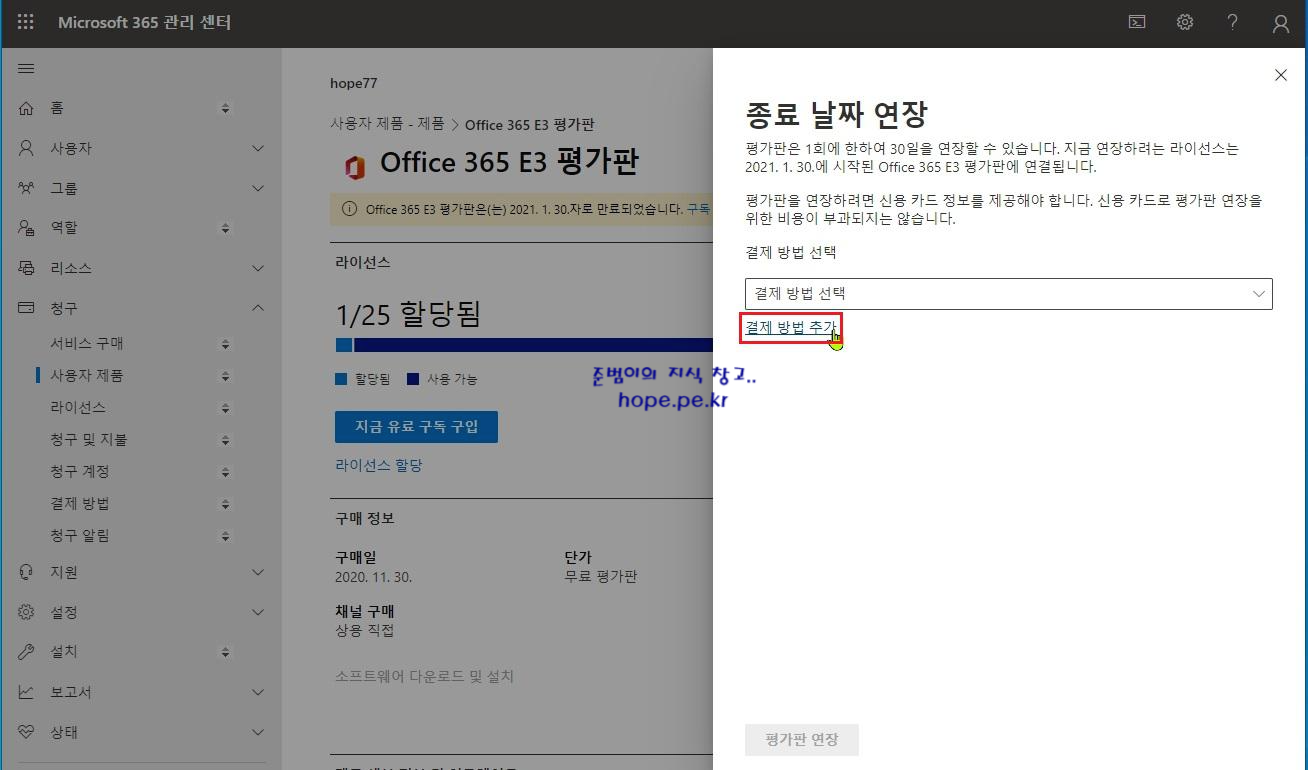Open 청구 및 지불 in sidebar
Viewport: 1308px width, 770px height.
point(89,440)
